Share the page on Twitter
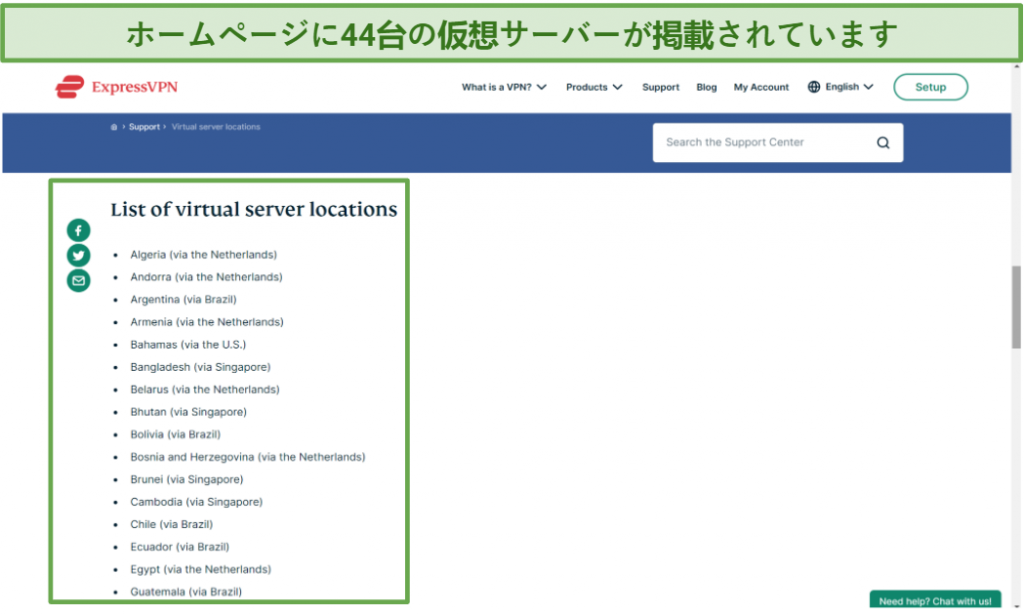Viewport: 1024px width, 615px height. pos(78,255)
